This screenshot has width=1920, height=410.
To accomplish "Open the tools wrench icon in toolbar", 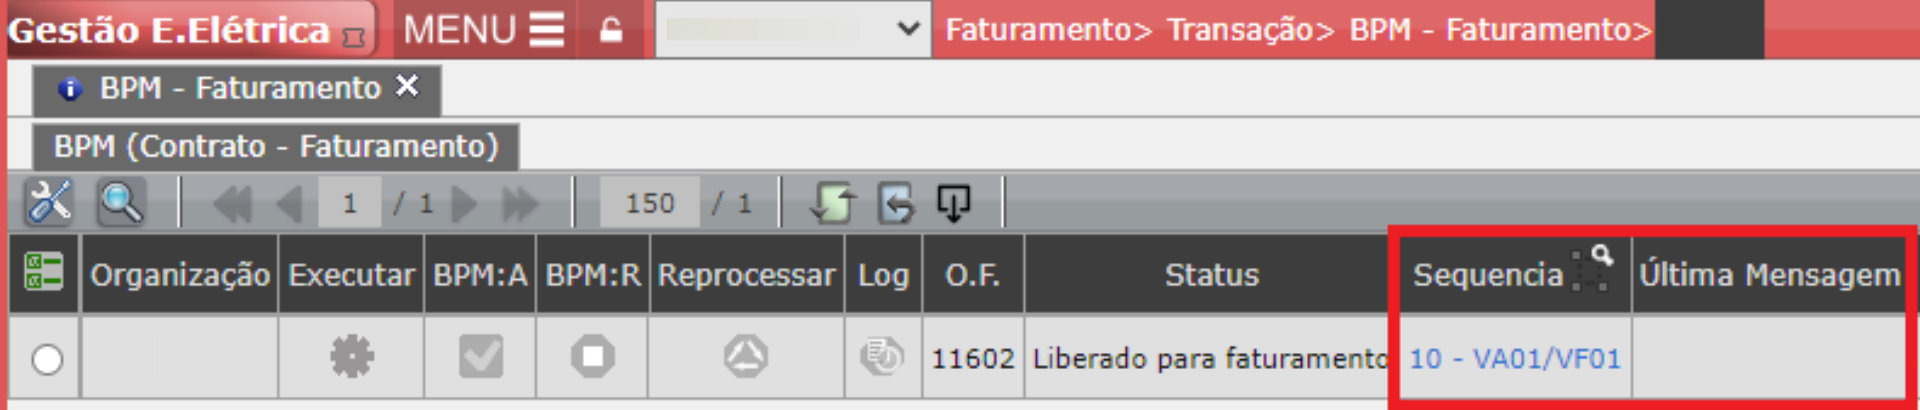I will click(49, 203).
